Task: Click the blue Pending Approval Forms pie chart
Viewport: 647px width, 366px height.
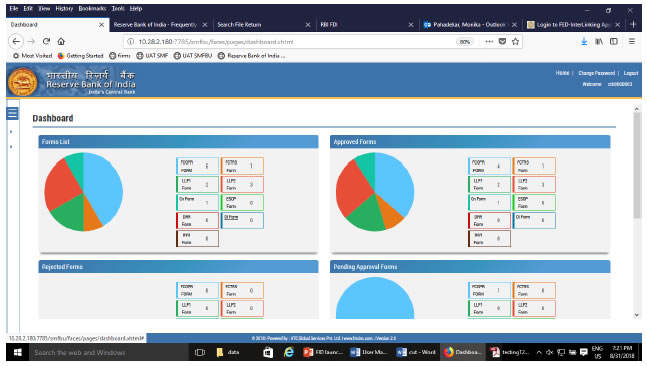Action: coord(375,299)
